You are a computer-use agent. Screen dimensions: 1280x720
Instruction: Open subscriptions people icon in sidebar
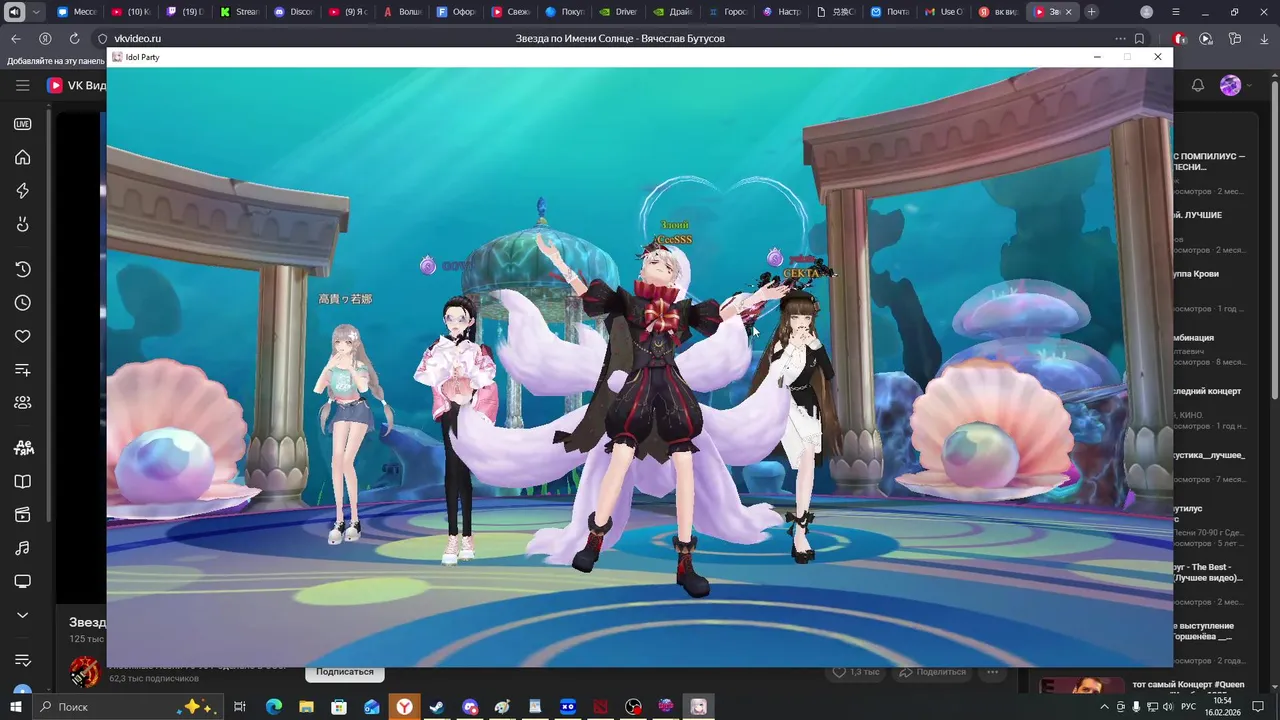click(x=22, y=403)
